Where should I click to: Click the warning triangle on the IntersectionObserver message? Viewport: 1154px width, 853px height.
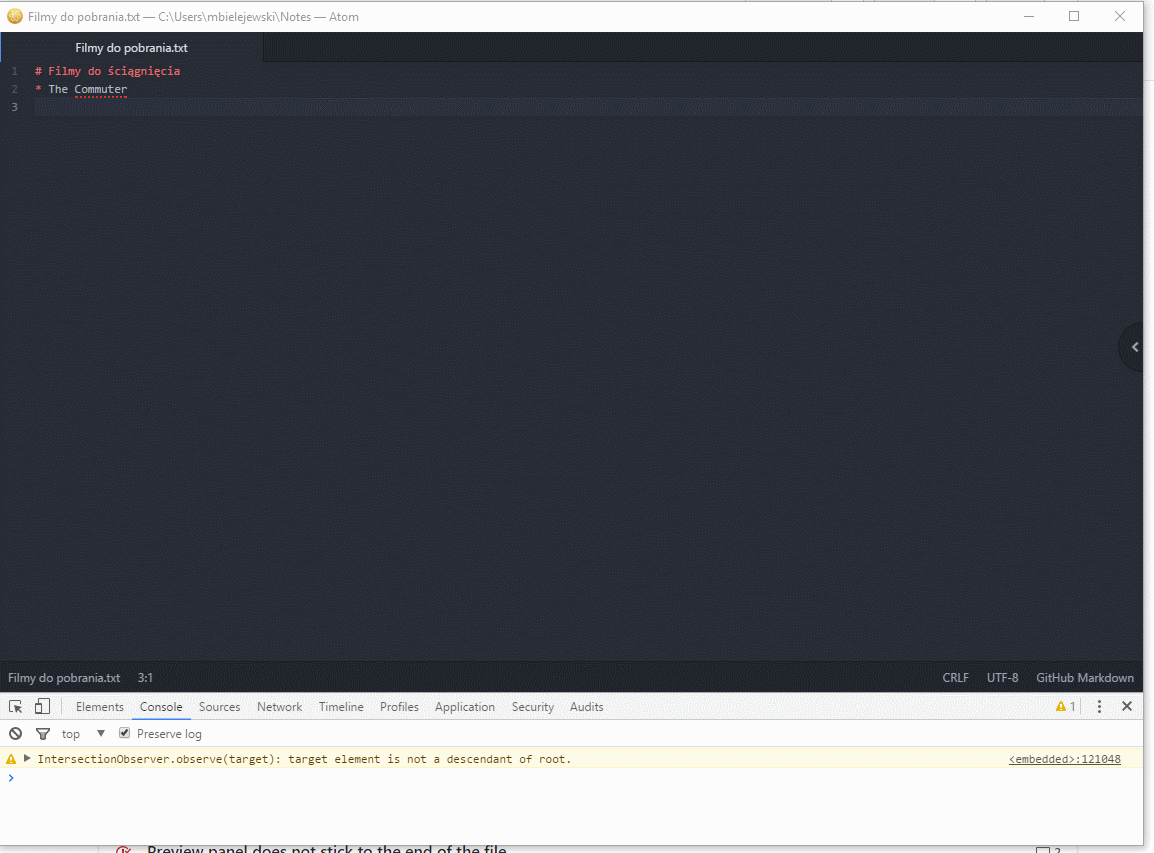(11, 759)
